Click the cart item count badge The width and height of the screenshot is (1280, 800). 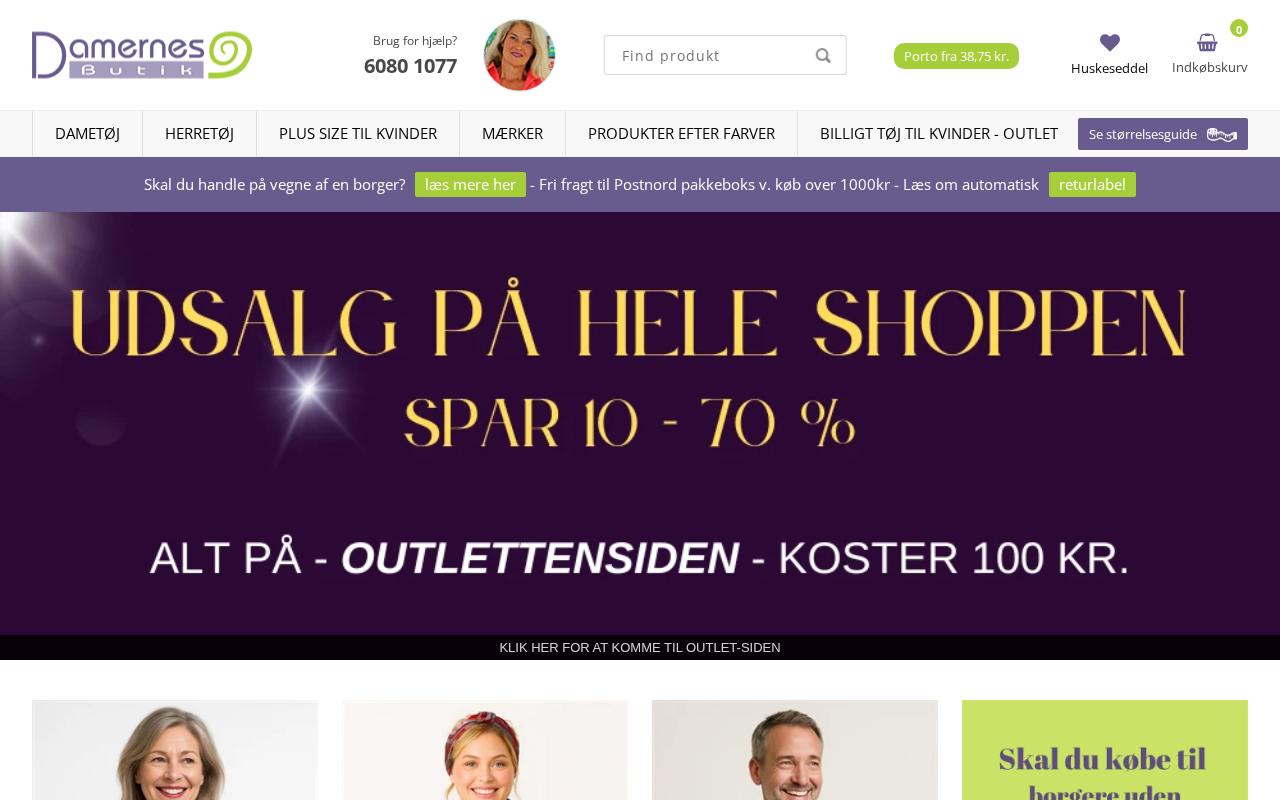click(x=1239, y=29)
